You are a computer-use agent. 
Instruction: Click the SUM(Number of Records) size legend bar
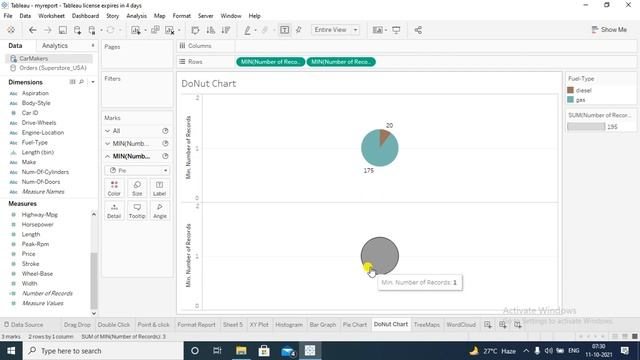(586, 127)
